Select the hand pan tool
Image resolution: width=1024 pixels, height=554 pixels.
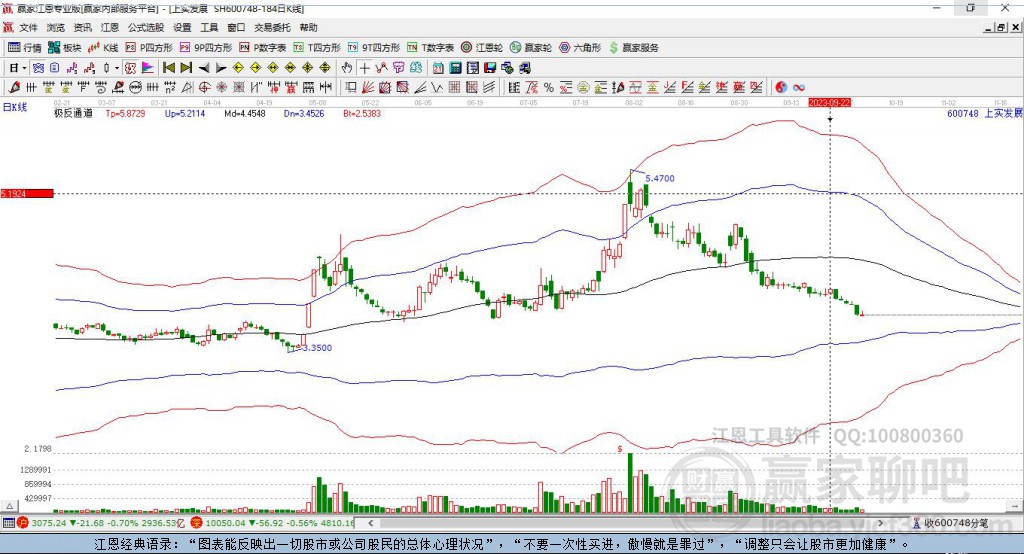pyautogui.click(x=346, y=68)
